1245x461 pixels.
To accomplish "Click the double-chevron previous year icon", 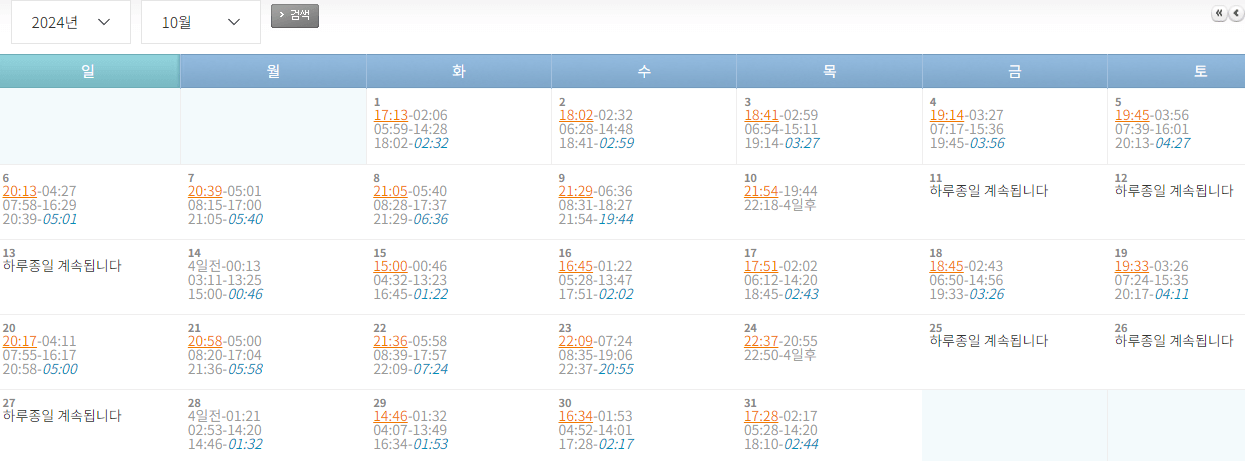I will pos(1219,13).
